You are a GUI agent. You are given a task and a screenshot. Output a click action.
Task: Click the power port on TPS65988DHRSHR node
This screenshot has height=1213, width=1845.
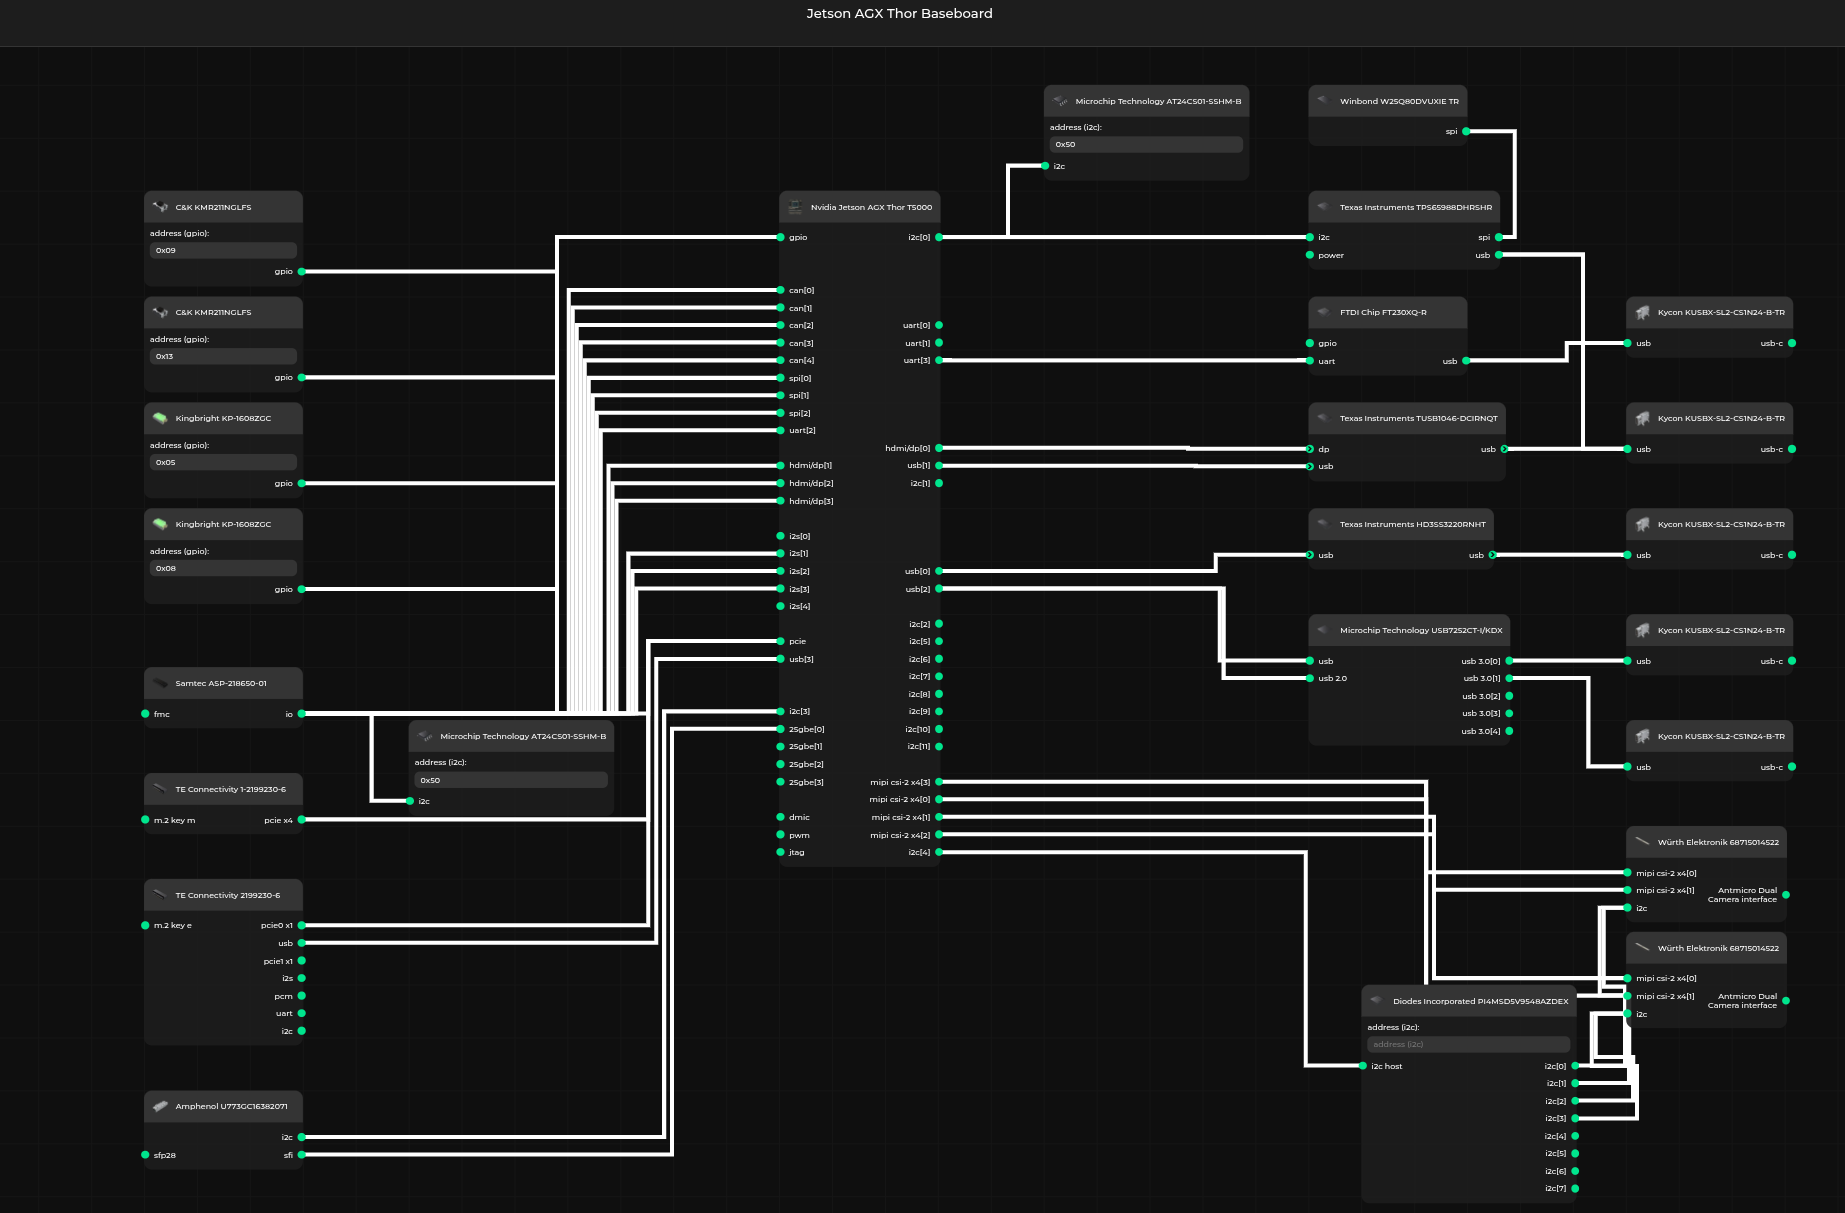point(1310,255)
